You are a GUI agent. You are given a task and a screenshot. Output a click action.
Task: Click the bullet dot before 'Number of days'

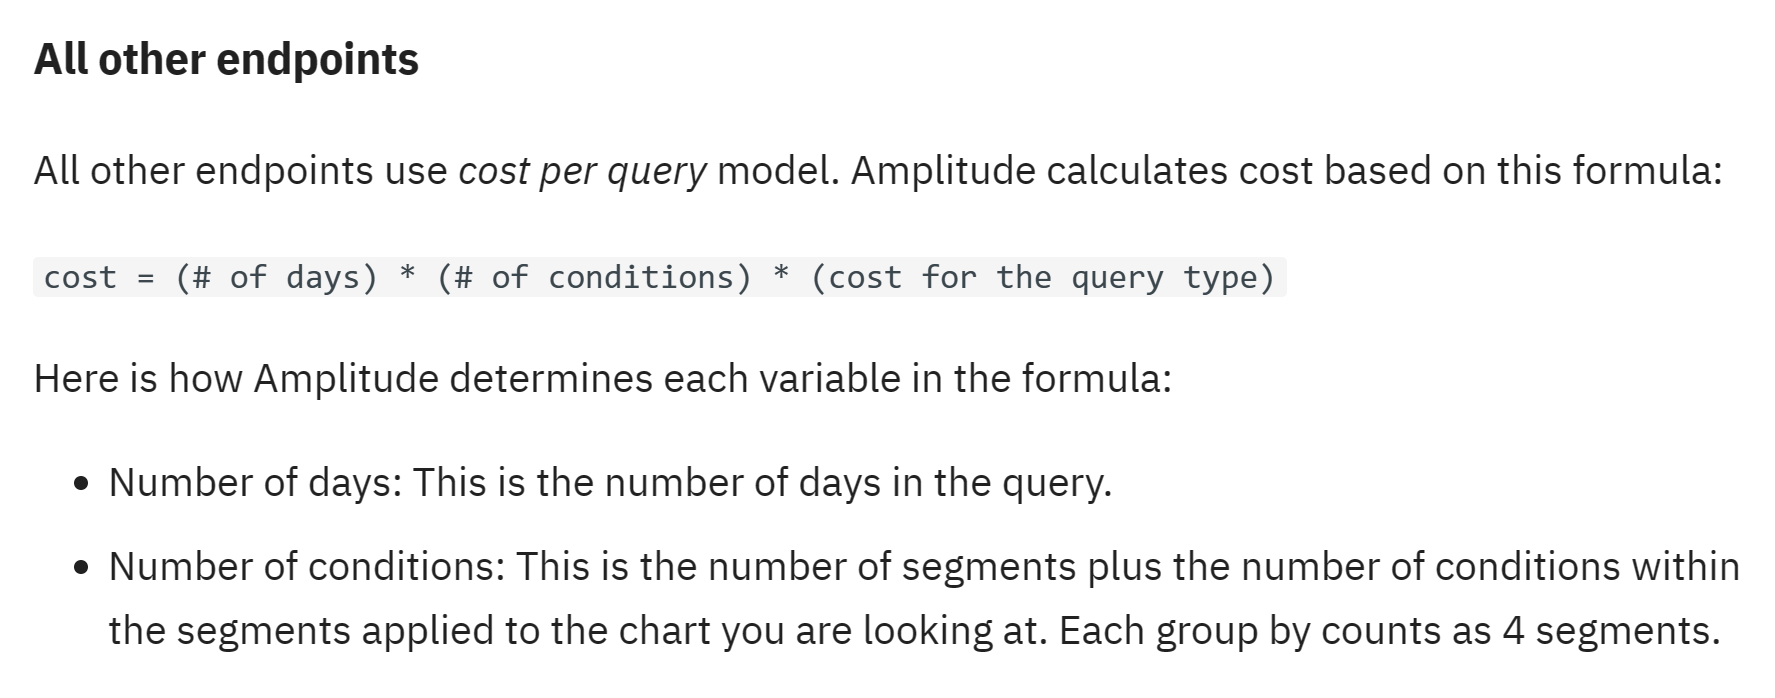coord(82,485)
